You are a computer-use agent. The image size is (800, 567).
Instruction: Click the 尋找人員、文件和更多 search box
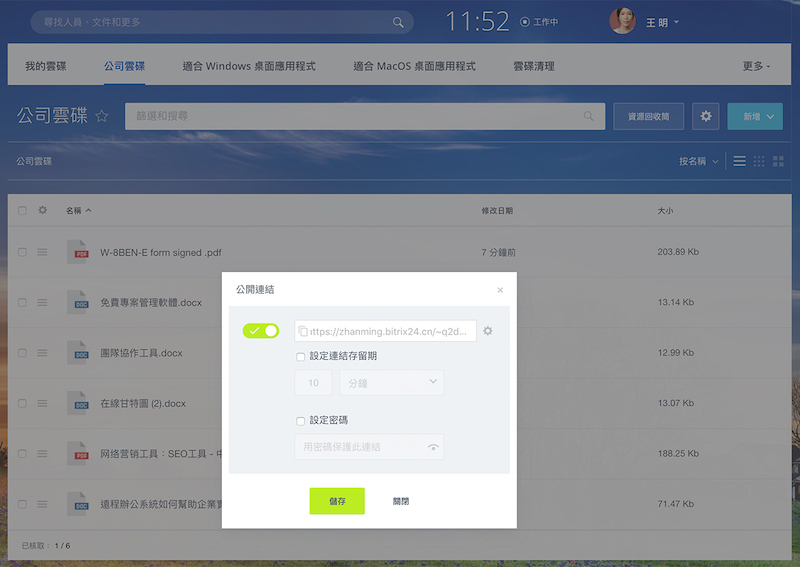(x=222, y=22)
